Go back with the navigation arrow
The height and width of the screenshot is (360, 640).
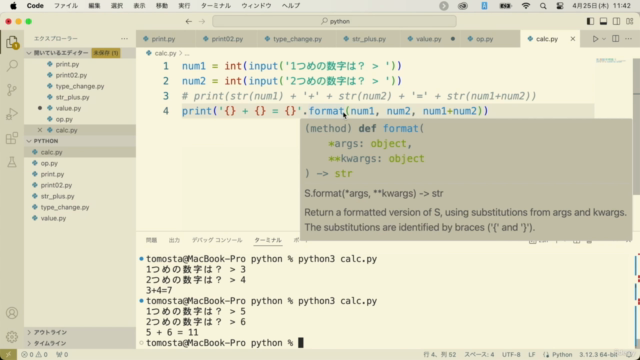pyautogui.click(x=189, y=21)
